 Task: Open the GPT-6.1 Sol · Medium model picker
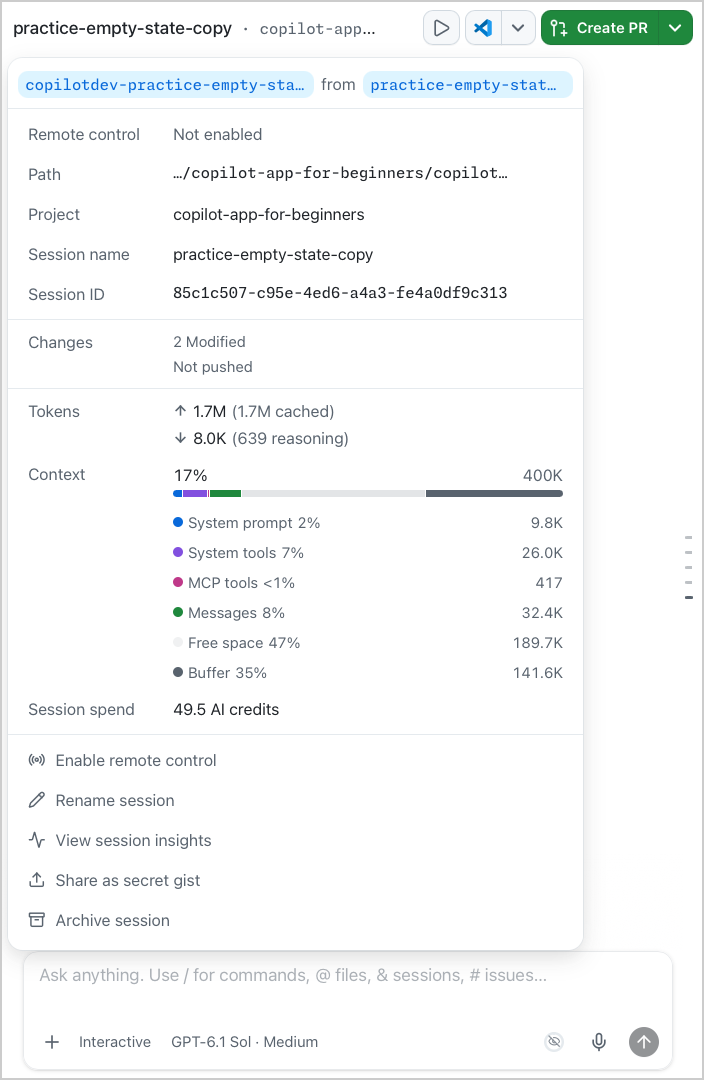tap(245, 1042)
